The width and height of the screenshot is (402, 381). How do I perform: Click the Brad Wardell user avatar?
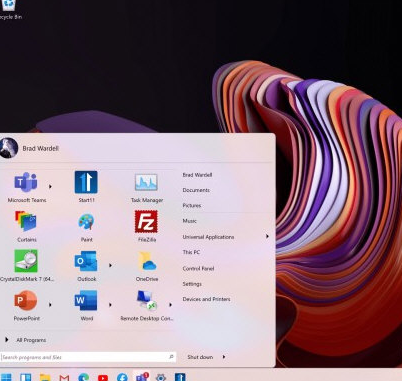[8, 148]
